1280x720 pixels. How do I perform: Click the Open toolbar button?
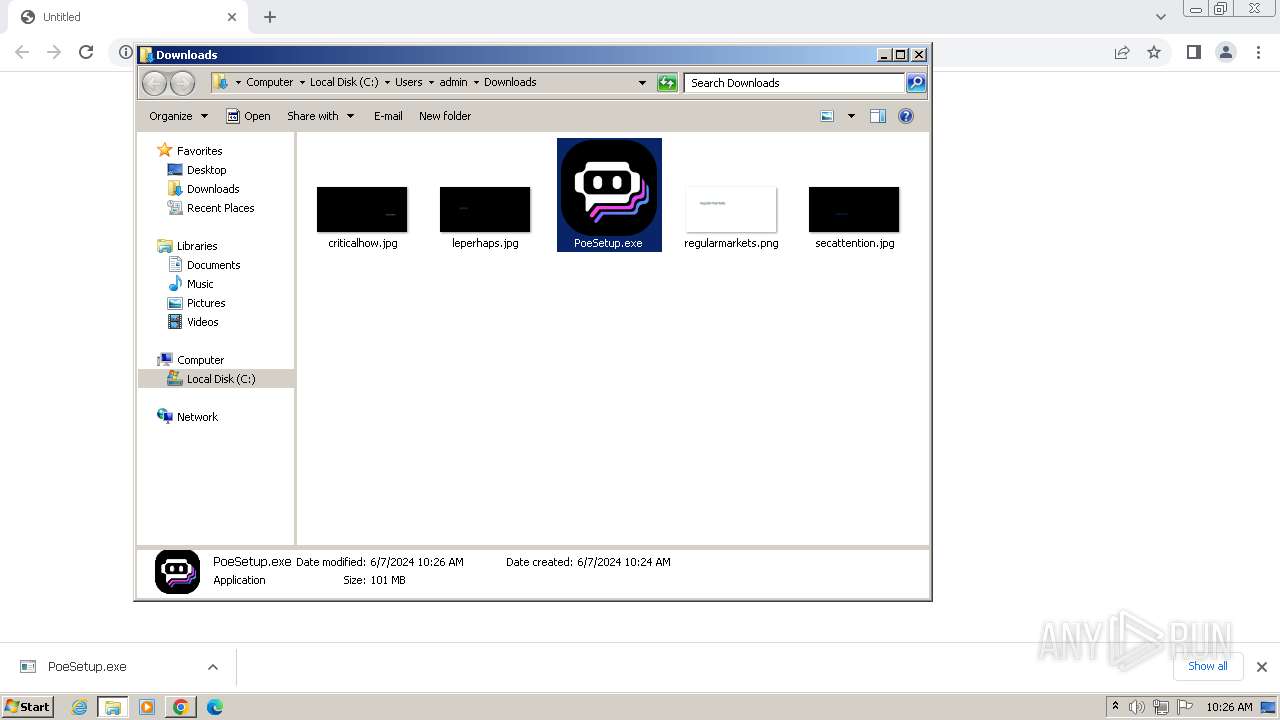248,116
